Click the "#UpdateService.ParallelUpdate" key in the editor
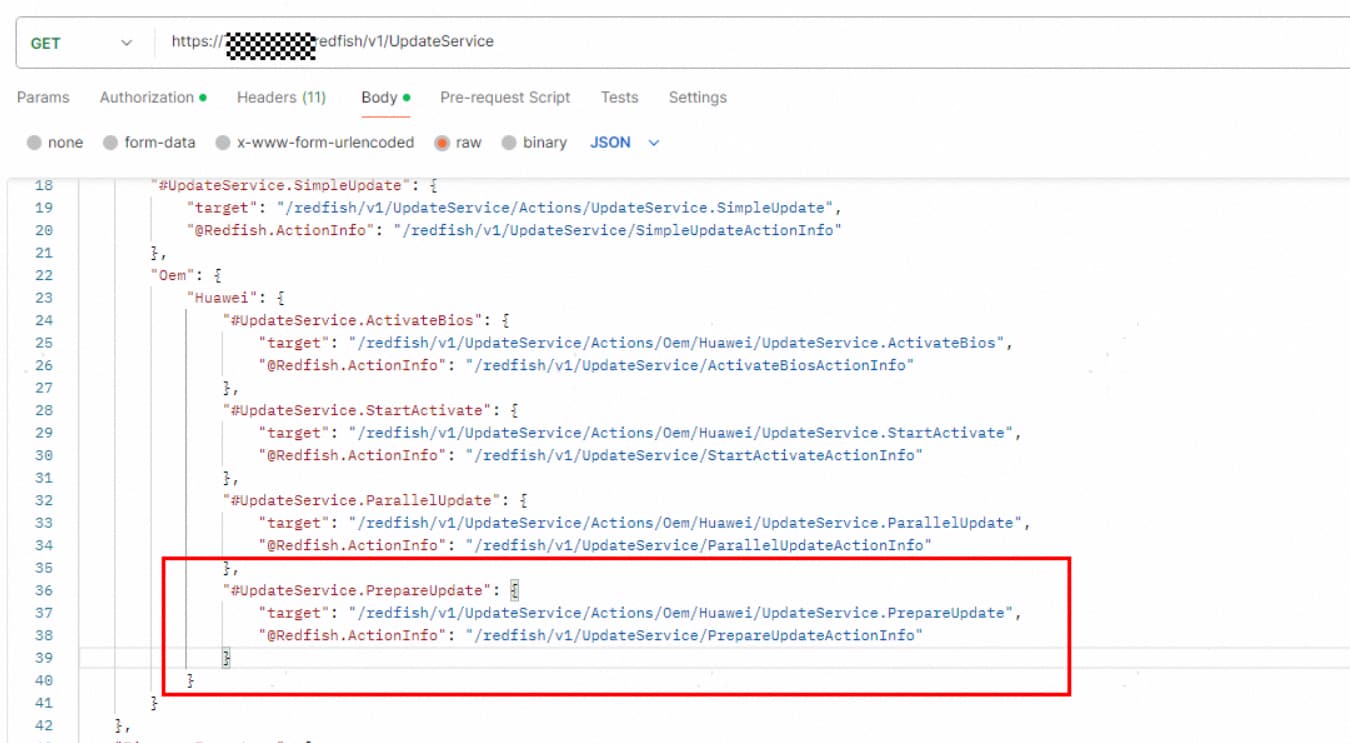 coord(363,500)
